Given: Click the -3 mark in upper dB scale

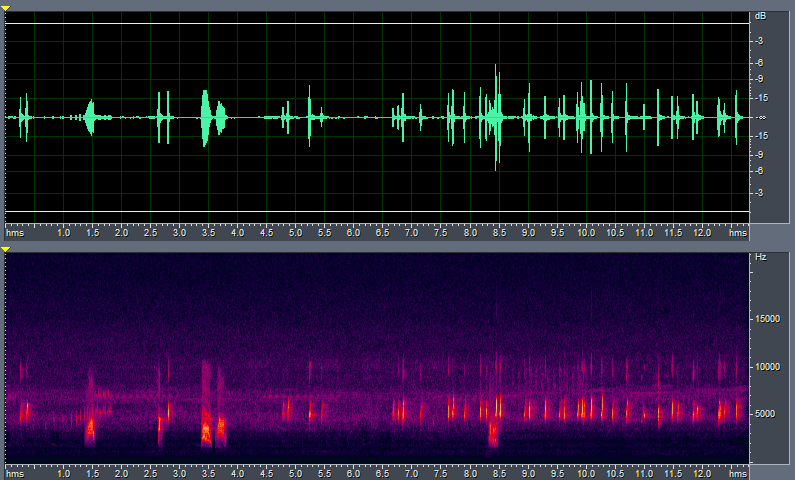Looking at the screenshot, I should (x=759, y=41).
